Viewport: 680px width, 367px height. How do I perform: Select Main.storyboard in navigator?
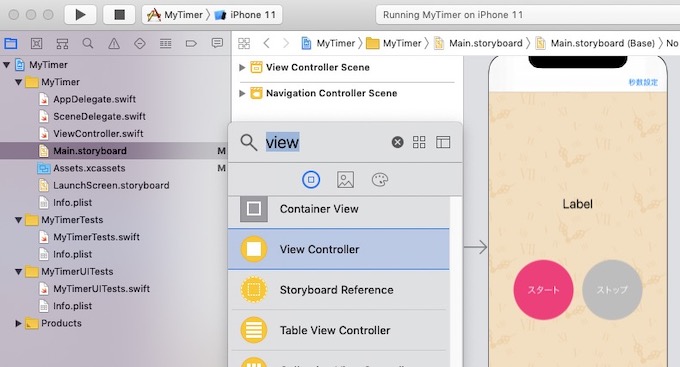114,151
